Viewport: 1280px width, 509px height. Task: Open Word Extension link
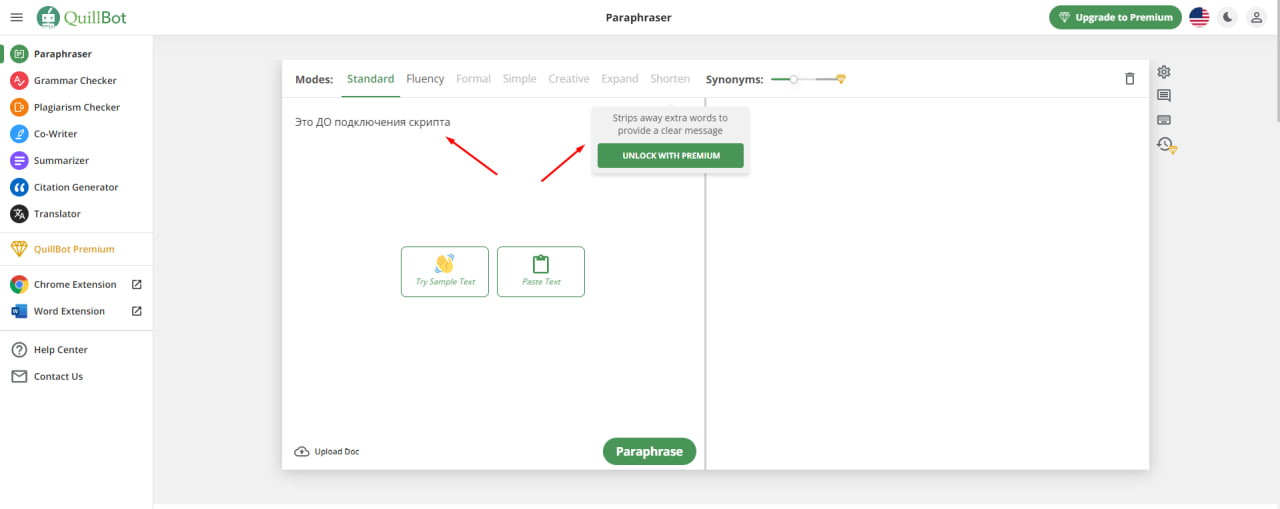click(x=69, y=311)
